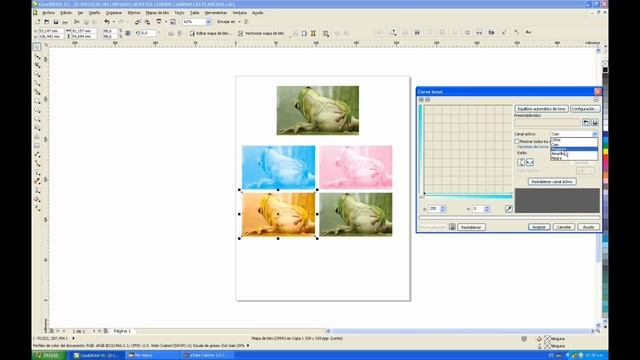640x360 pixels.
Task: Click Equilibrio automático de tono button
Action: coord(541,109)
